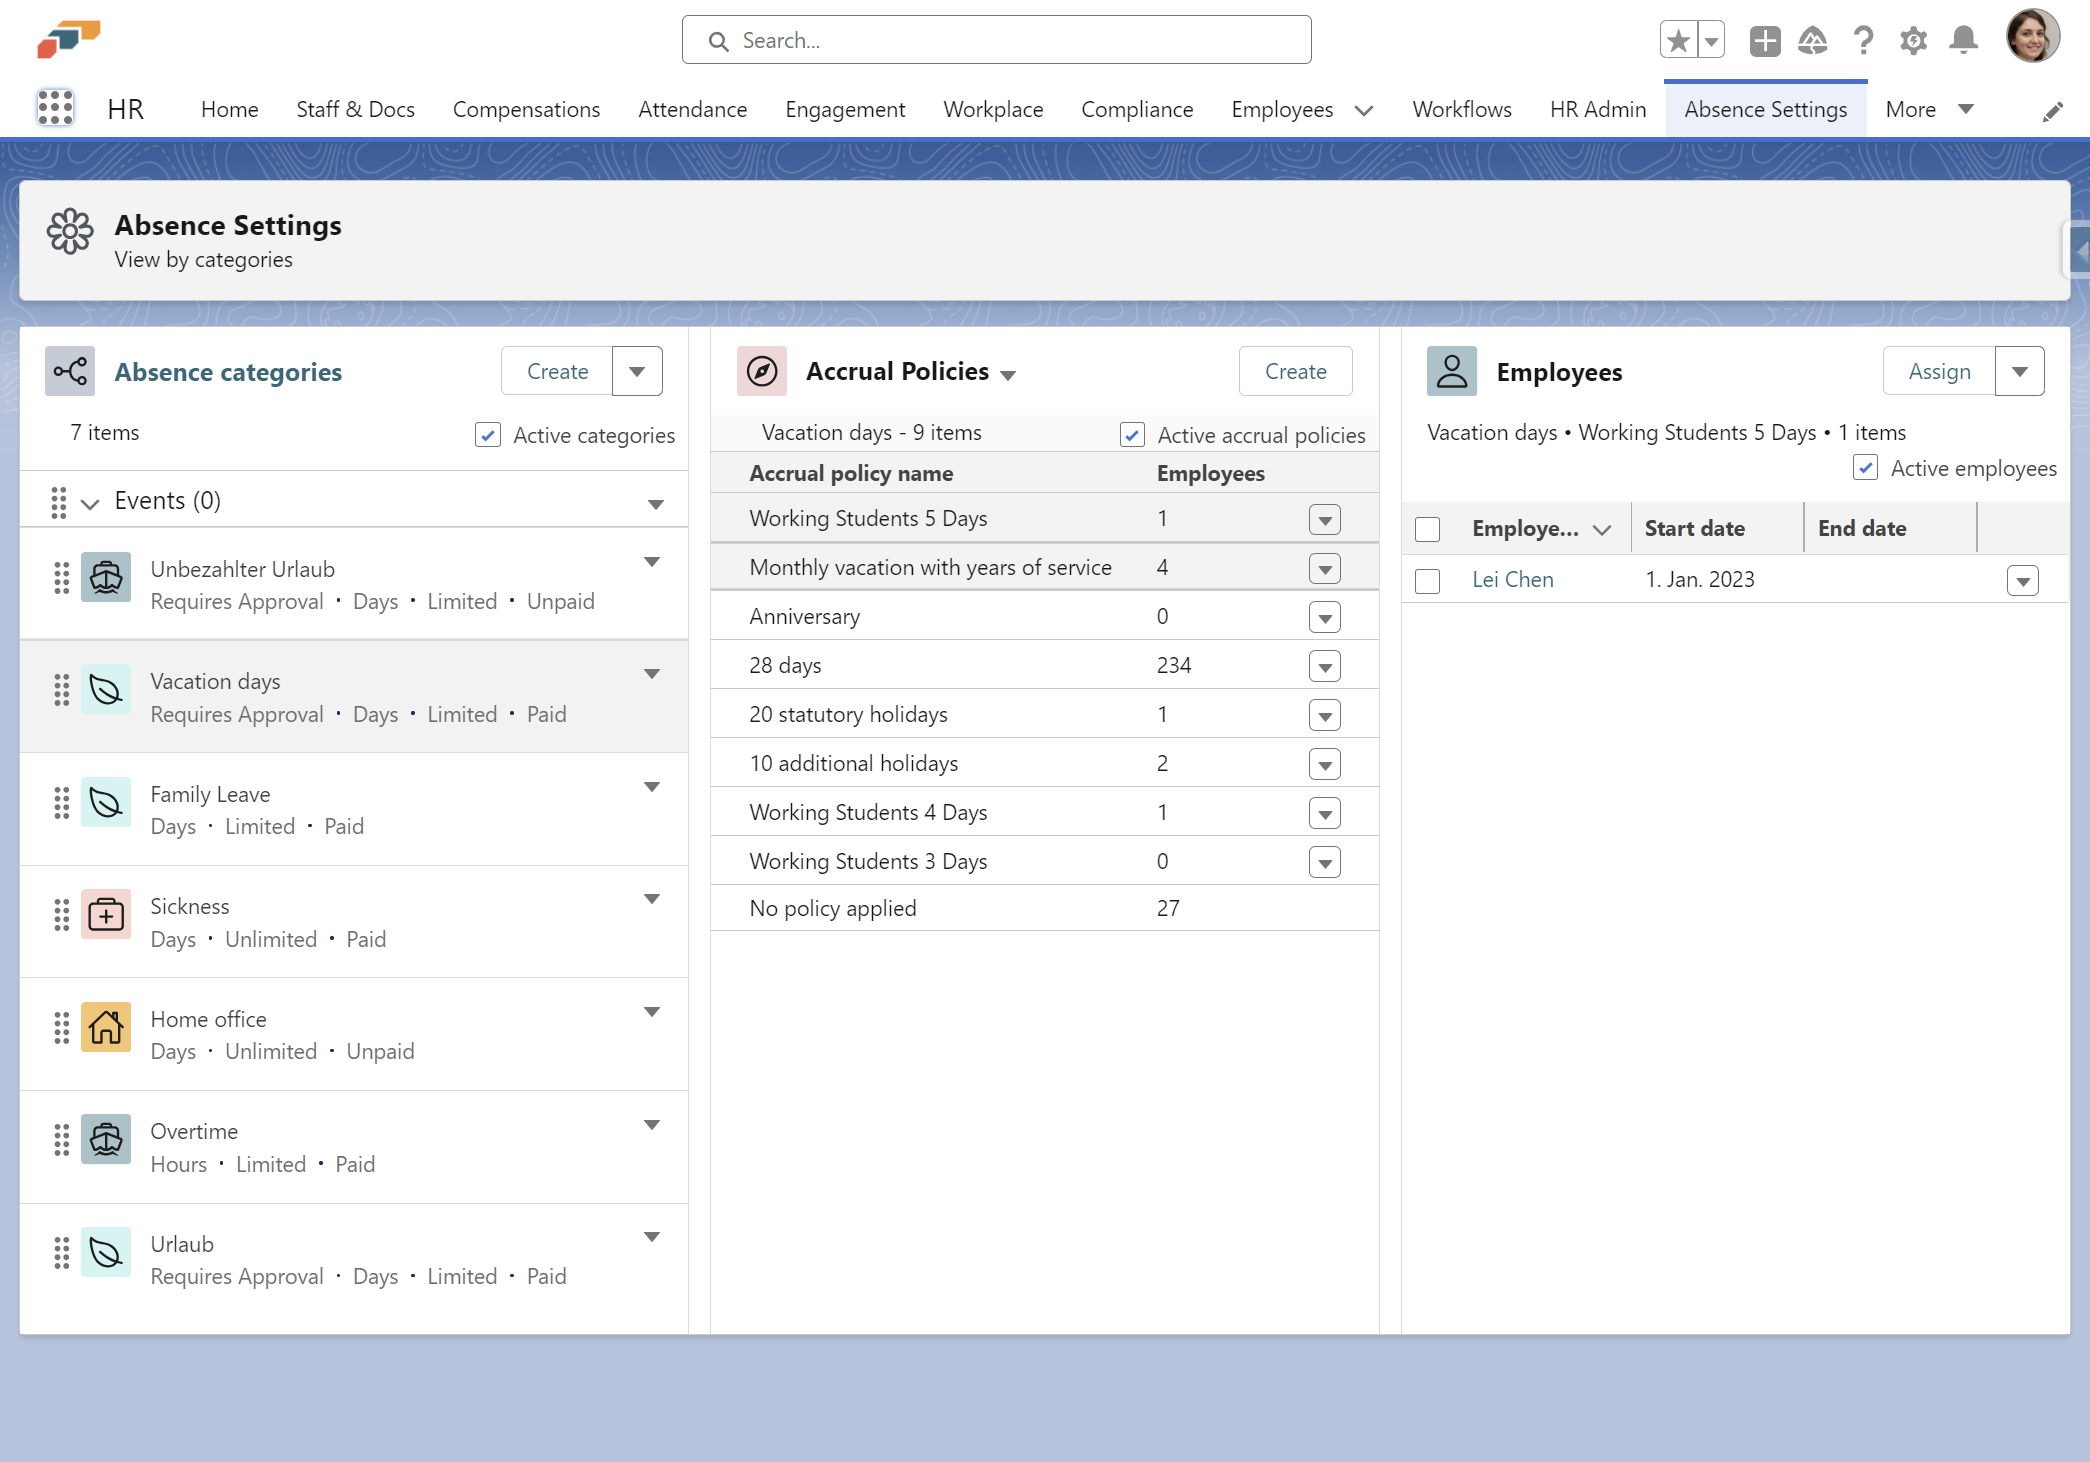Click the notifications bell icon
Viewport: 2090px width, 1462px height.
point(1963,40)
